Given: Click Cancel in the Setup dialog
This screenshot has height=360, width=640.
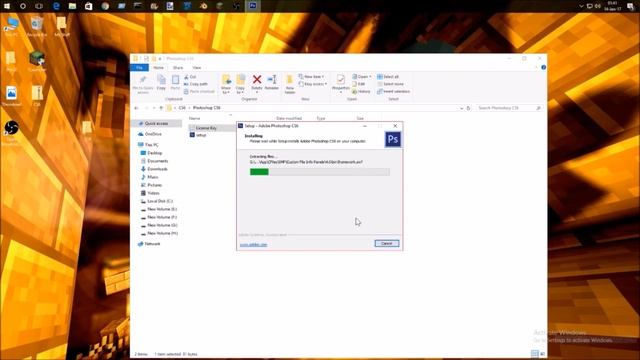Looking at the screenshot, I should (x=387, y=243).
